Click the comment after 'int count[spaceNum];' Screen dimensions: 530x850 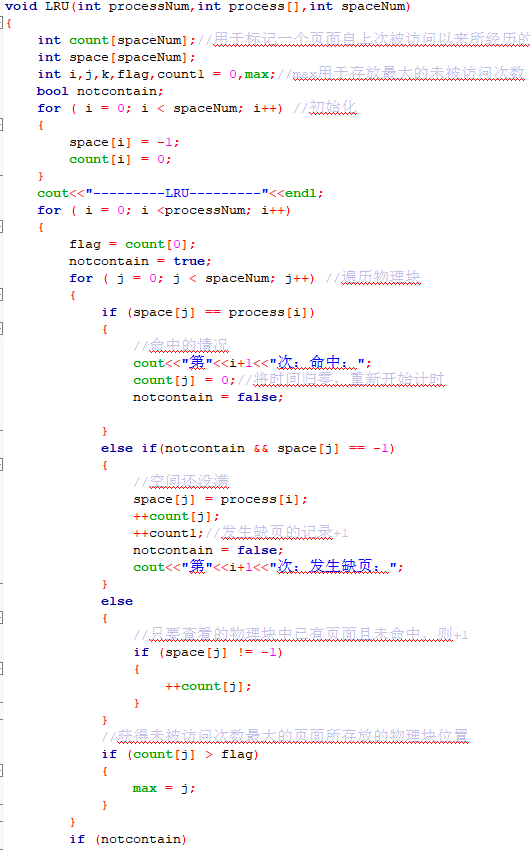coord(364,40)
